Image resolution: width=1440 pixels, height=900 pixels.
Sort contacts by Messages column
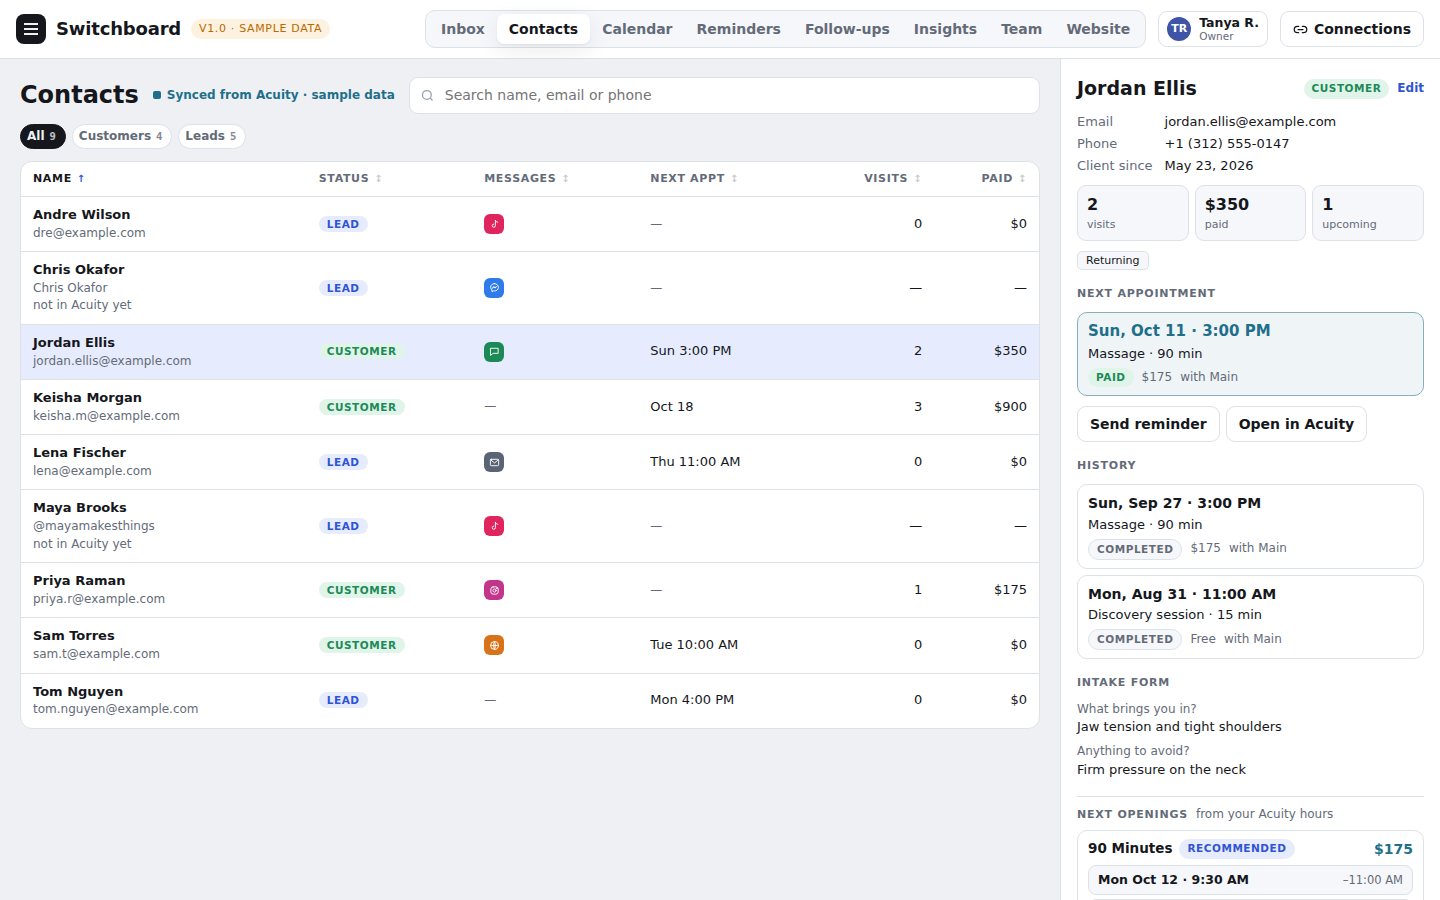[527, 178]
